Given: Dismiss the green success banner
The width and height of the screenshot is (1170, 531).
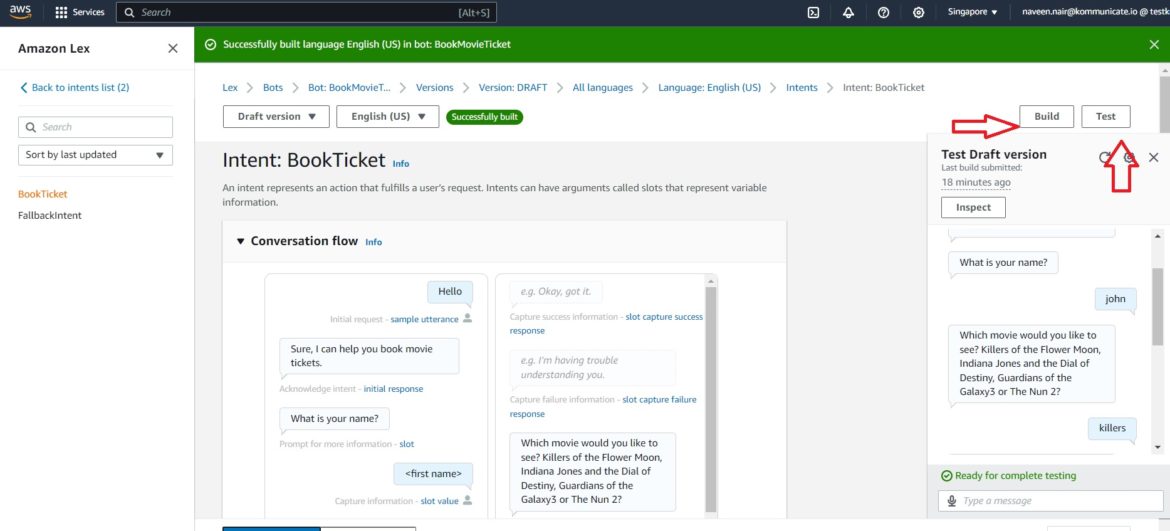Looking at the screenshot, I should click(1154, 45).
